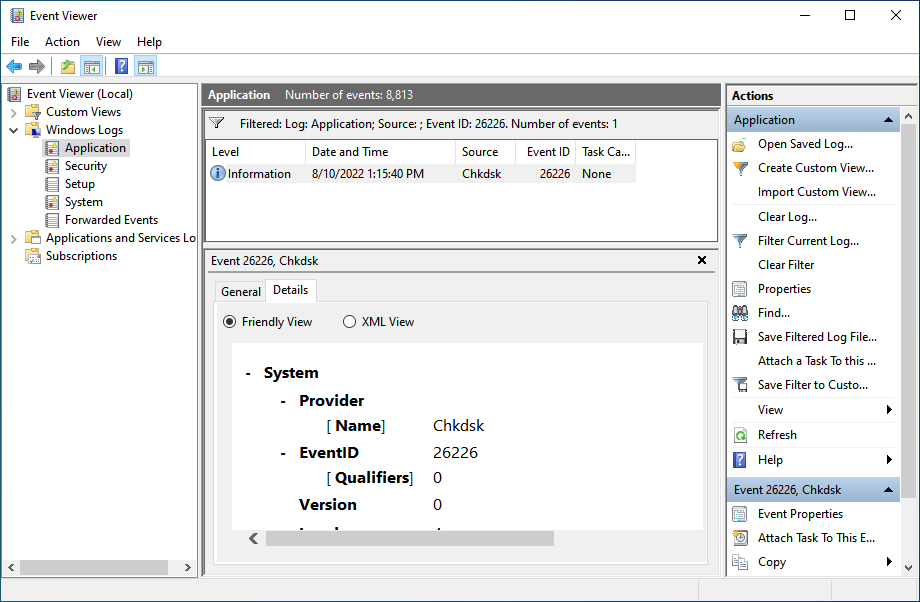Click the Setup log icon in tree
Image resolution: width=920 pixels, height=602 pixels.
52,184
